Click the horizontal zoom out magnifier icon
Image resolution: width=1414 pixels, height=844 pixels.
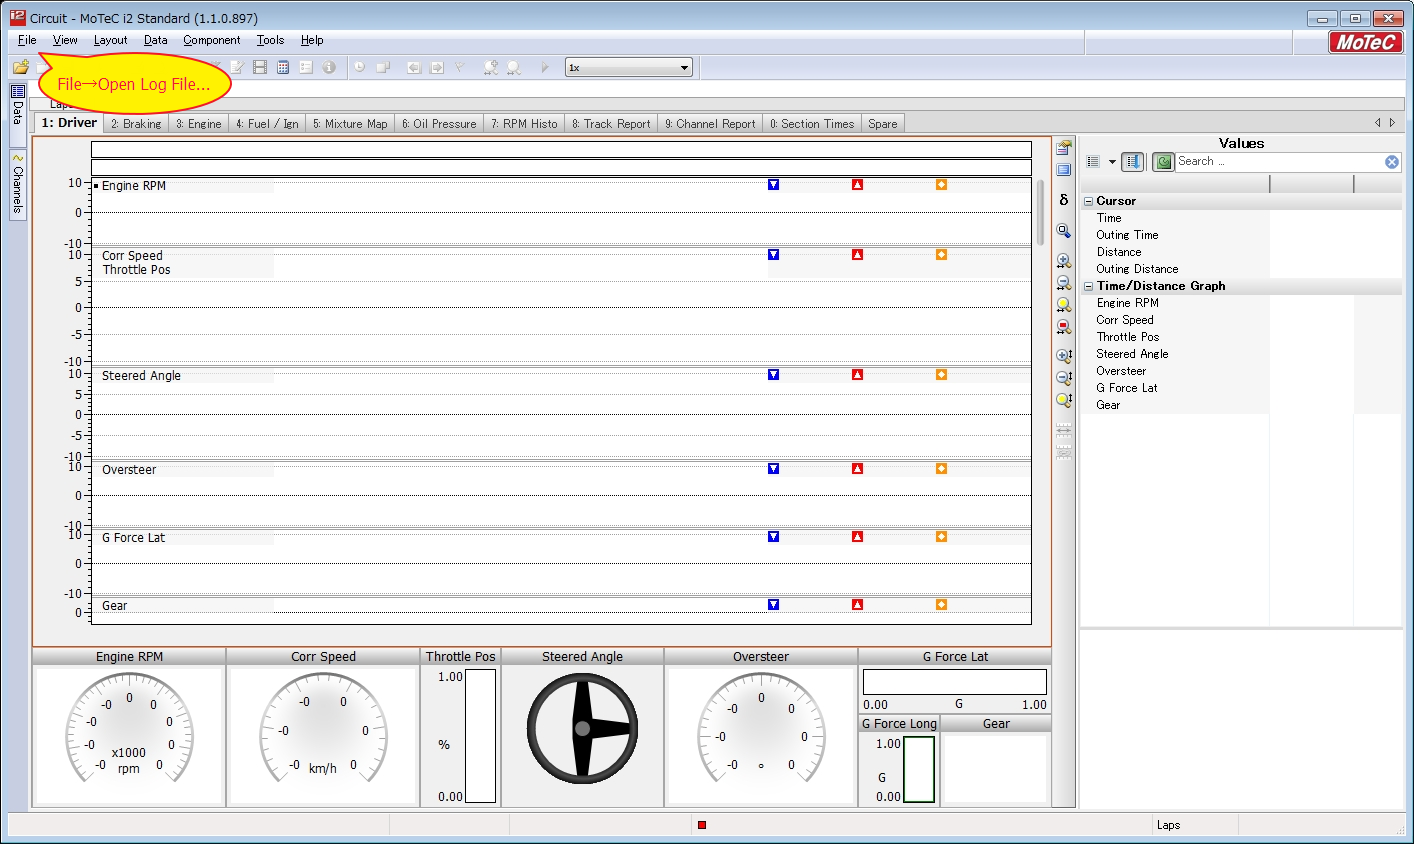coord(1064,283)
